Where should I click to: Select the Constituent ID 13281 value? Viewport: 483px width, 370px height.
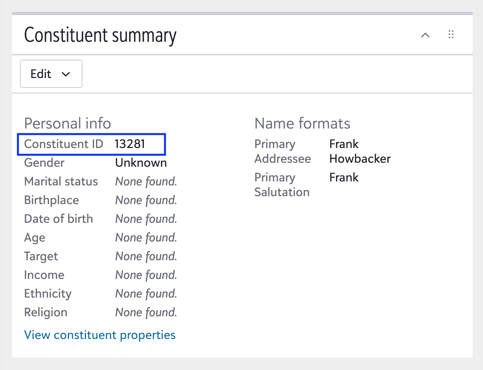(x=130, y=144)
